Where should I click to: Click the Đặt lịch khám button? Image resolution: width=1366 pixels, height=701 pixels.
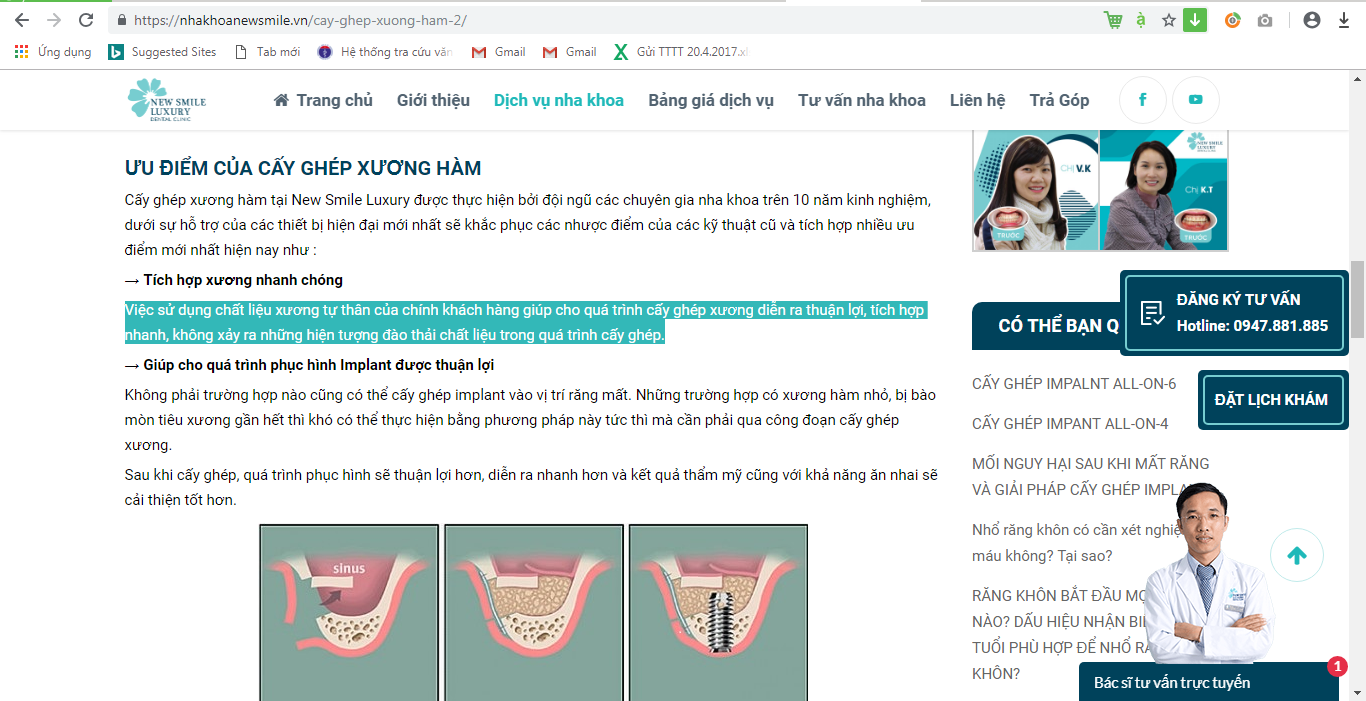point(1271,400)
